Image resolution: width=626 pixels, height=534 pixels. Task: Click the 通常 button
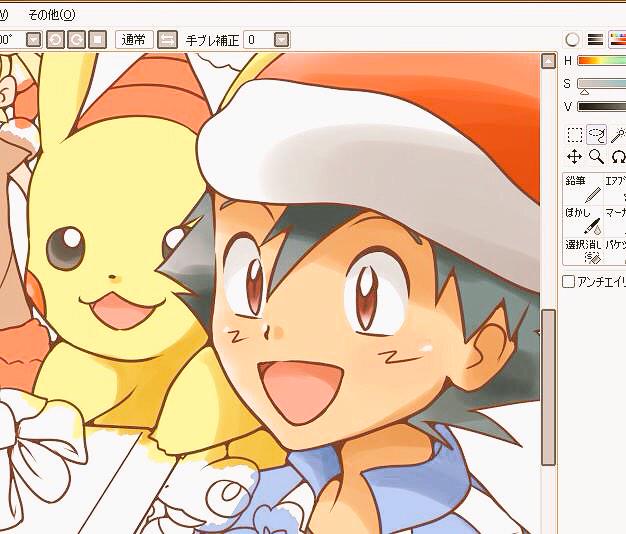[x=134, y=40]
